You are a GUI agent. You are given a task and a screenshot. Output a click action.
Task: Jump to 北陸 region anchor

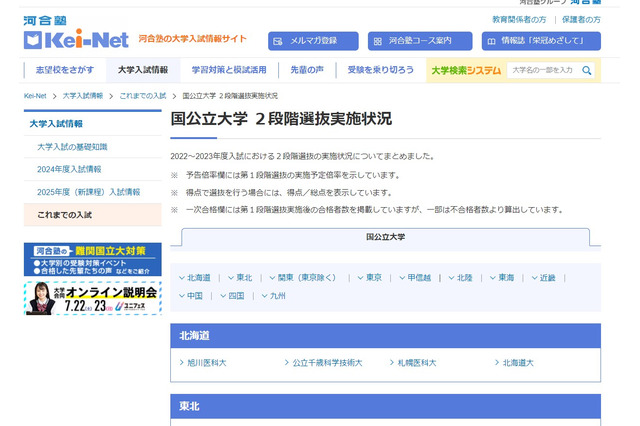click(460, 278)
